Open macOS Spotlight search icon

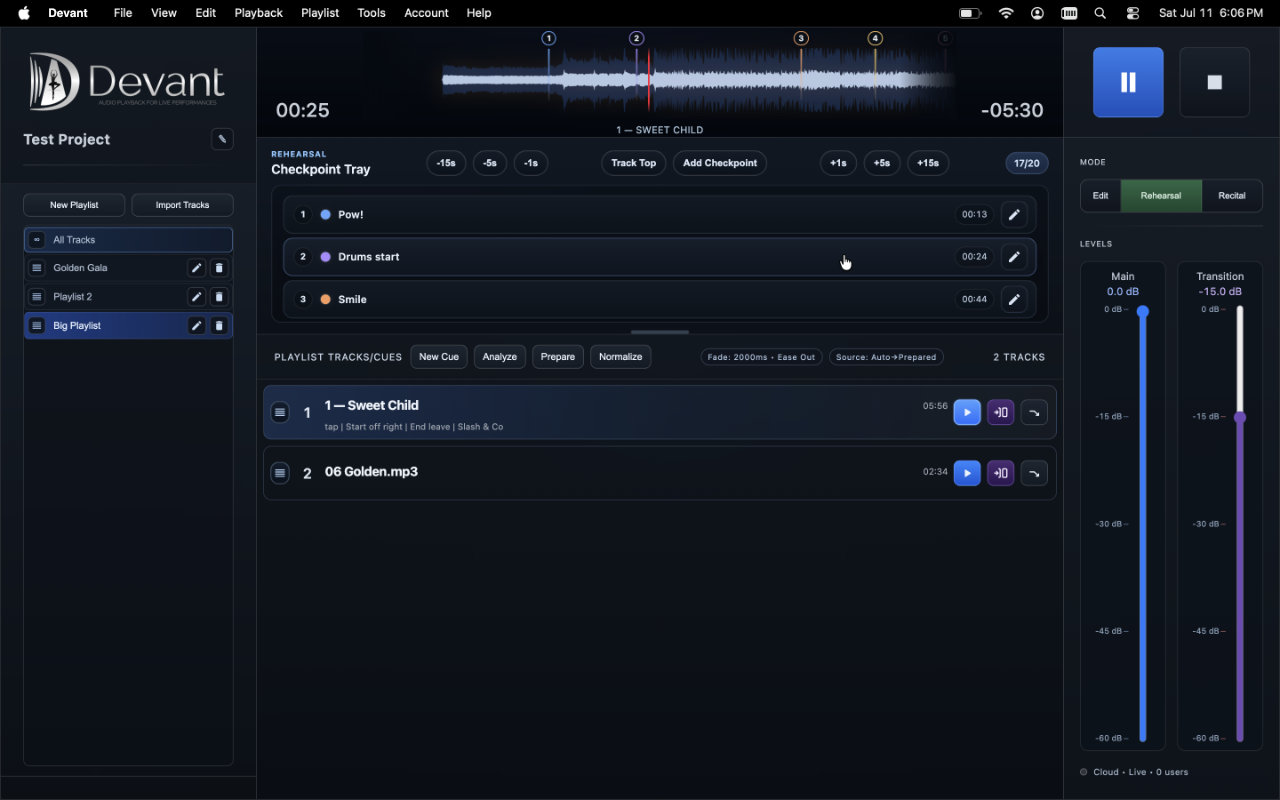click(x=1100, y=13)
